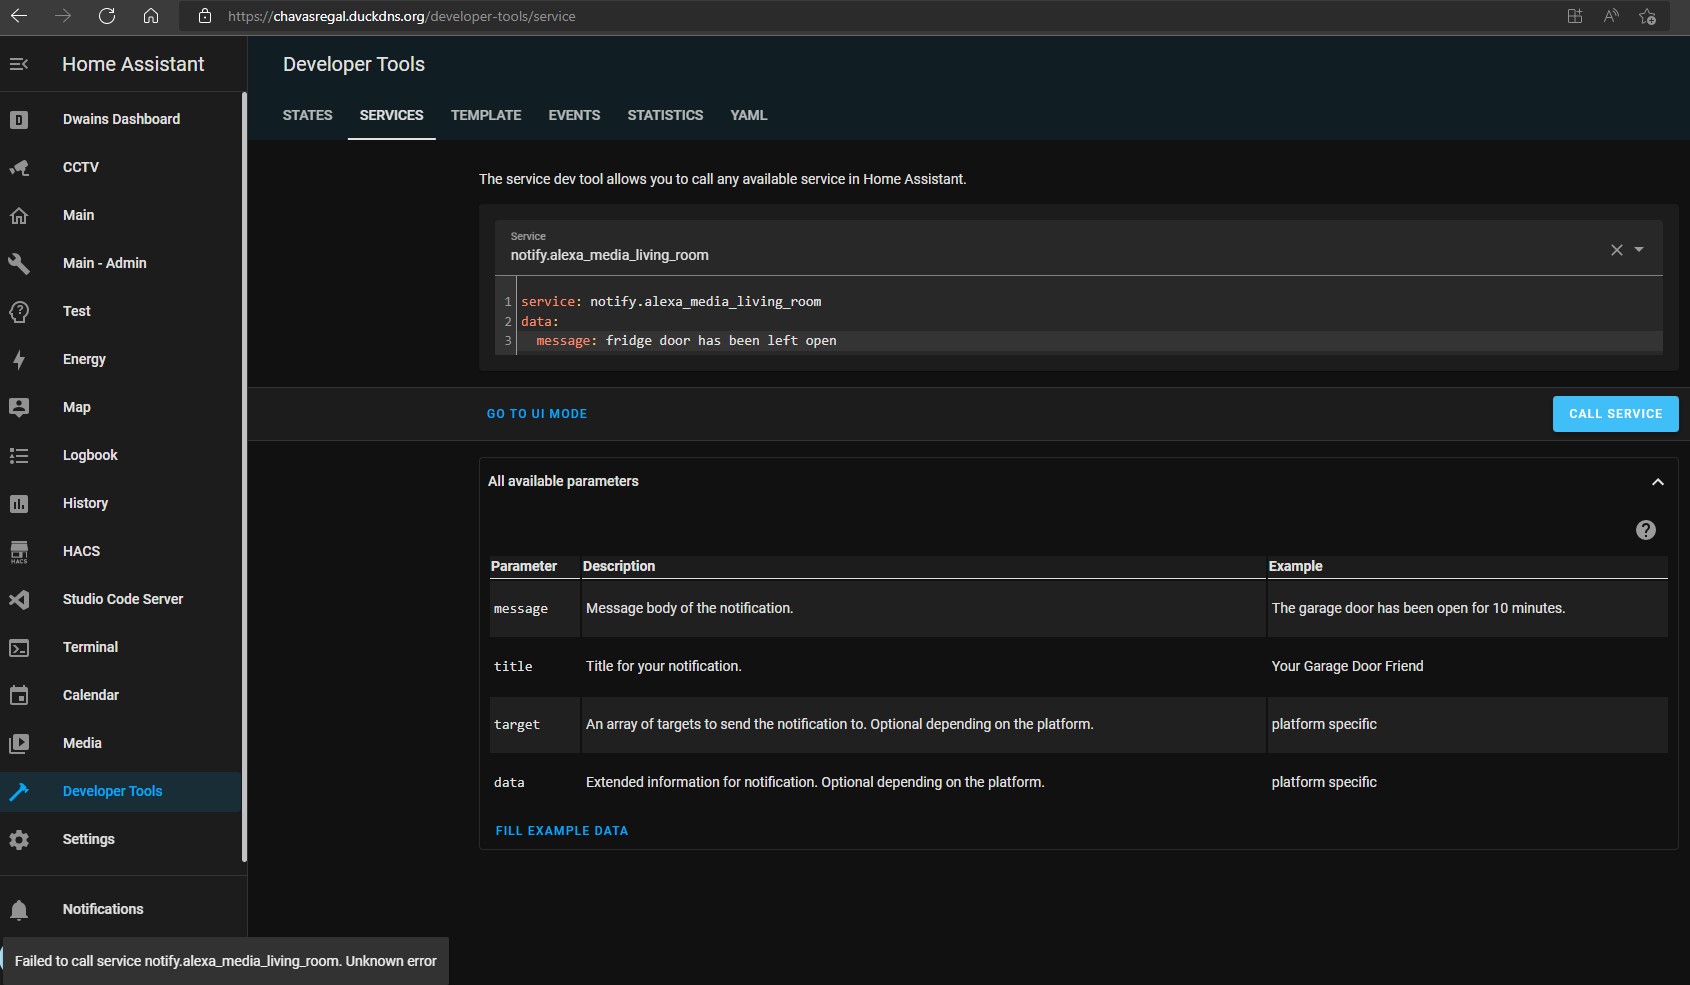Switch to the States tab
Screen dimensions: 1690x985
(307, 115)
